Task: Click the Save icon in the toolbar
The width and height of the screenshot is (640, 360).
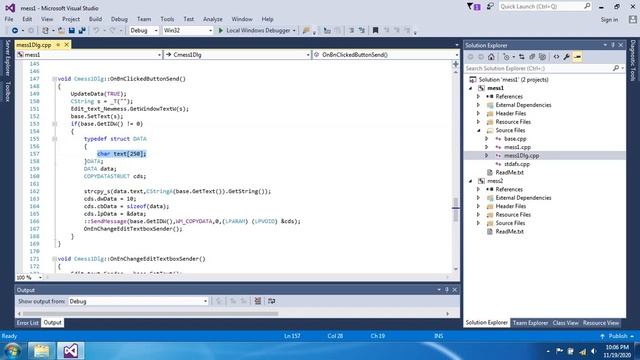Action: click(x=71, y=31)
